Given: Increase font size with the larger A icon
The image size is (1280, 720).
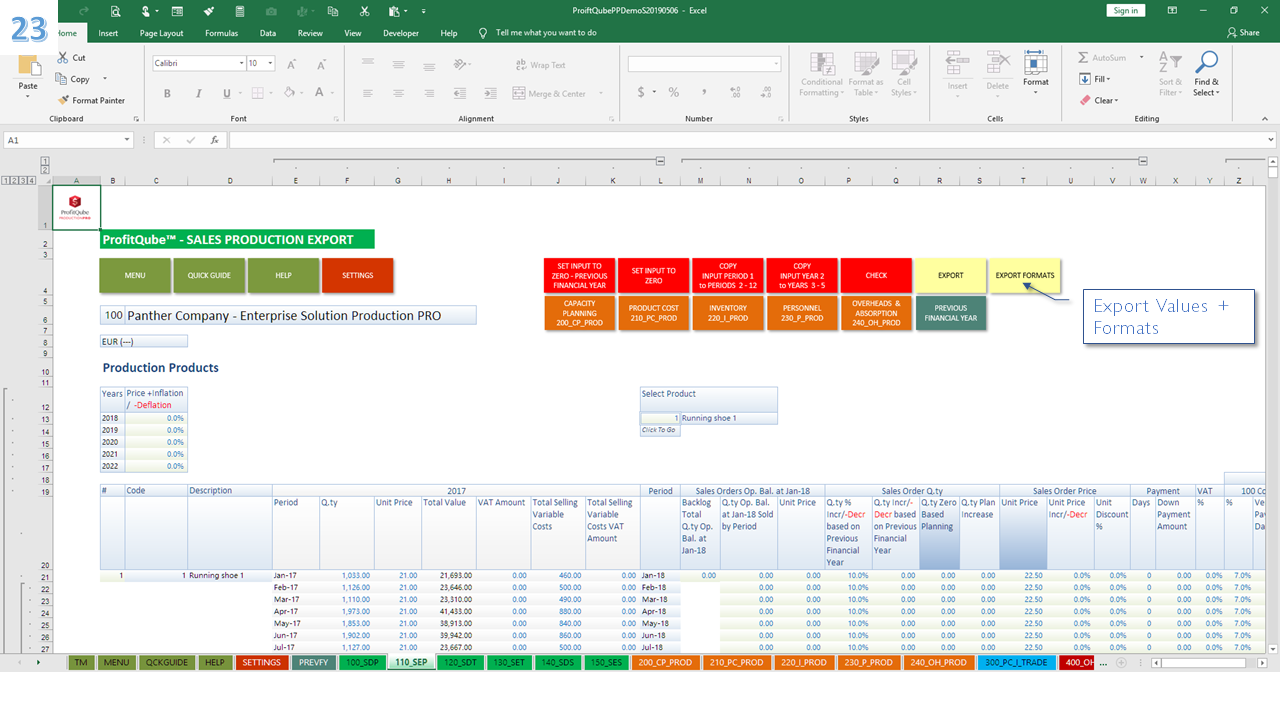Looking at the screenshot, I should coord(292,64).
